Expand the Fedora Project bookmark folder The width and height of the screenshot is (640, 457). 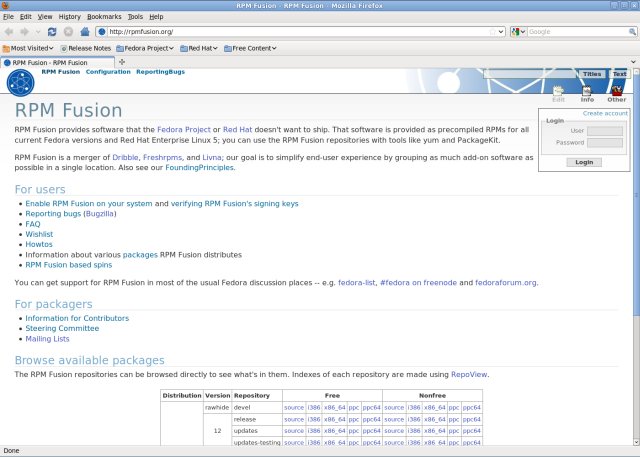pos(145,48)
